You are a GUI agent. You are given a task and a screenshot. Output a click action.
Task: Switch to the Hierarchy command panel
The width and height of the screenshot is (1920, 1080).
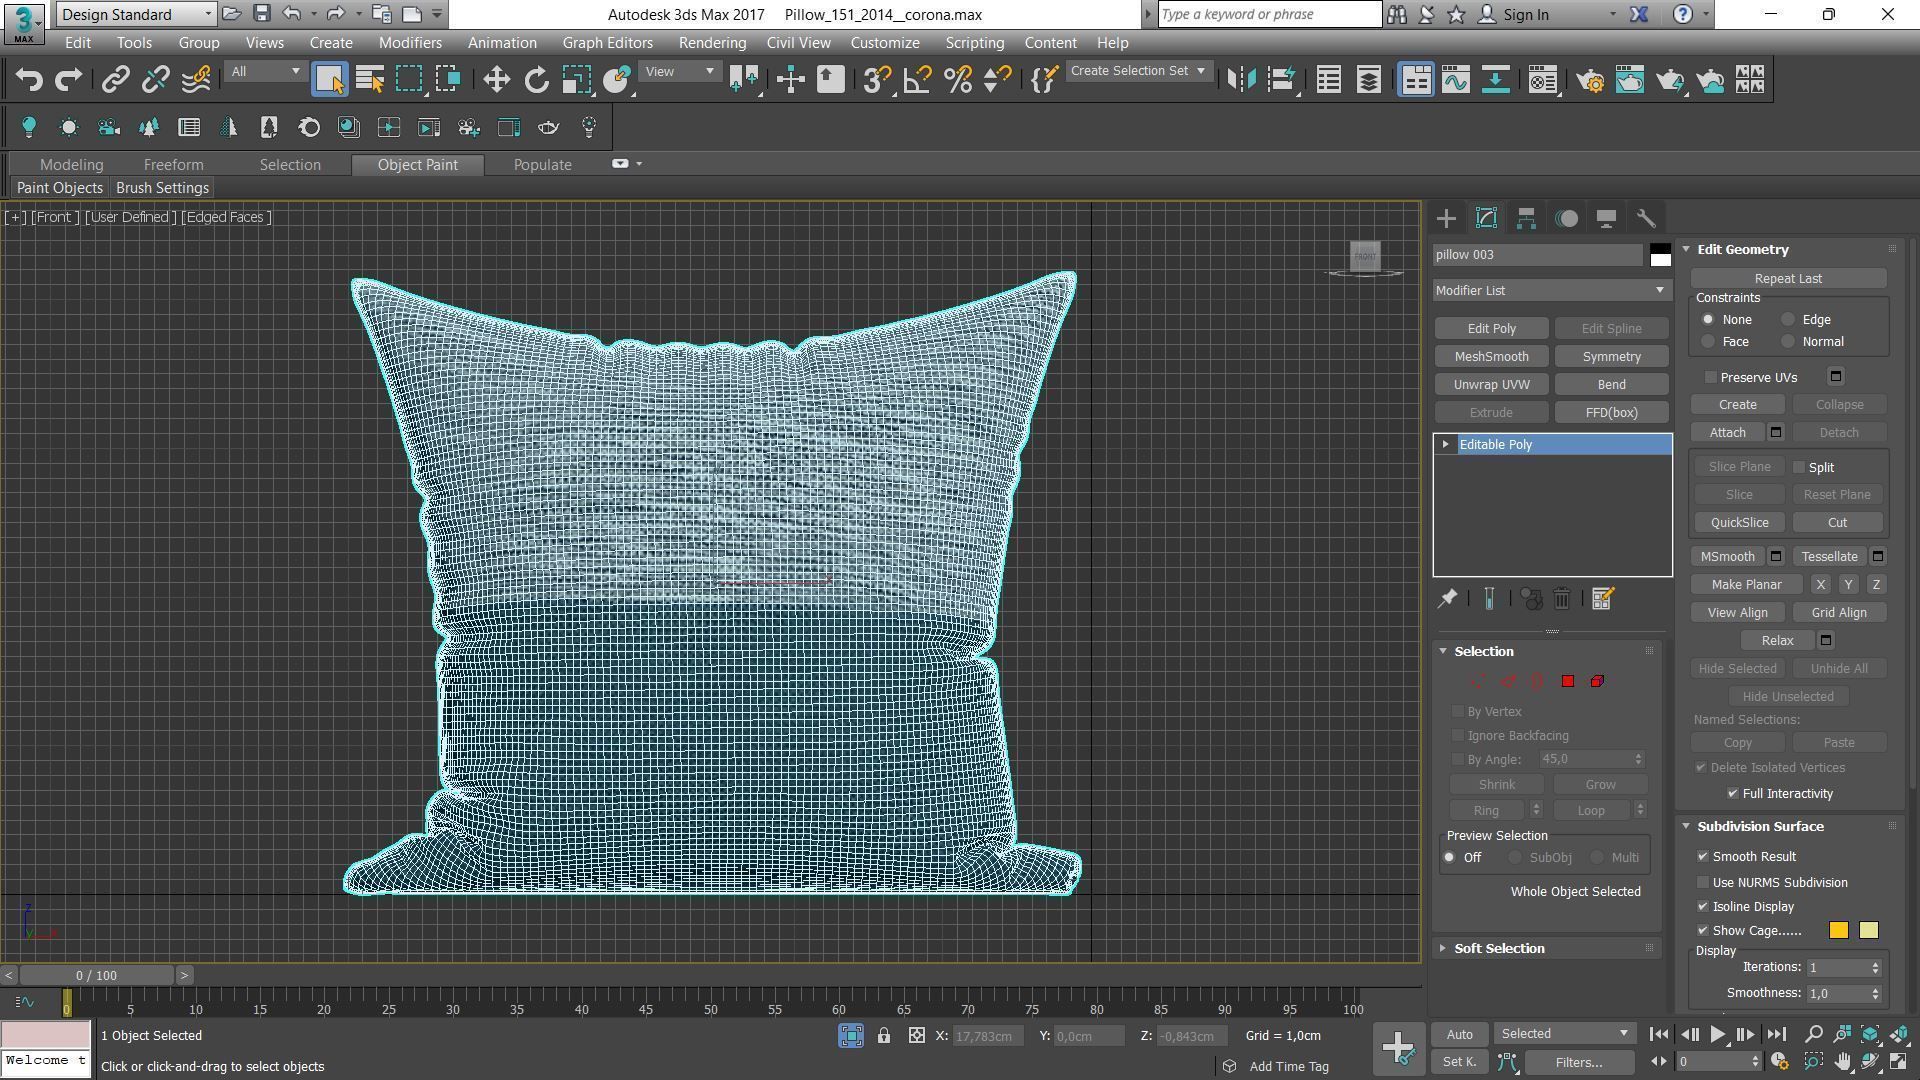point(1526,218)
